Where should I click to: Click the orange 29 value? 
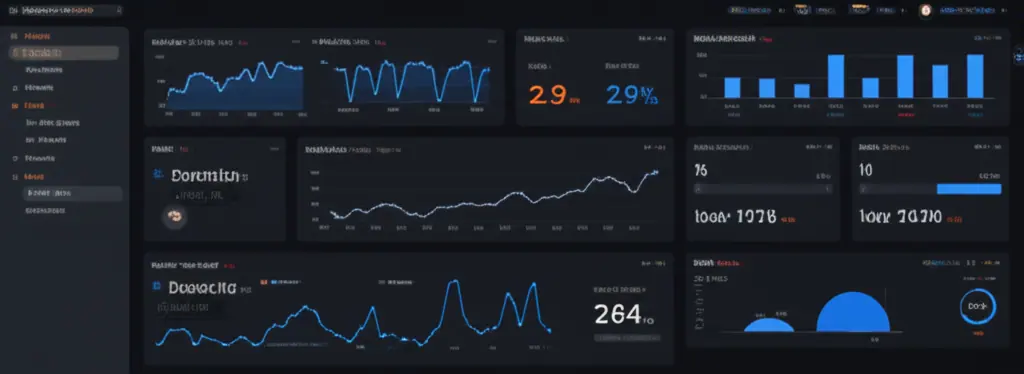tap(547, 95)
